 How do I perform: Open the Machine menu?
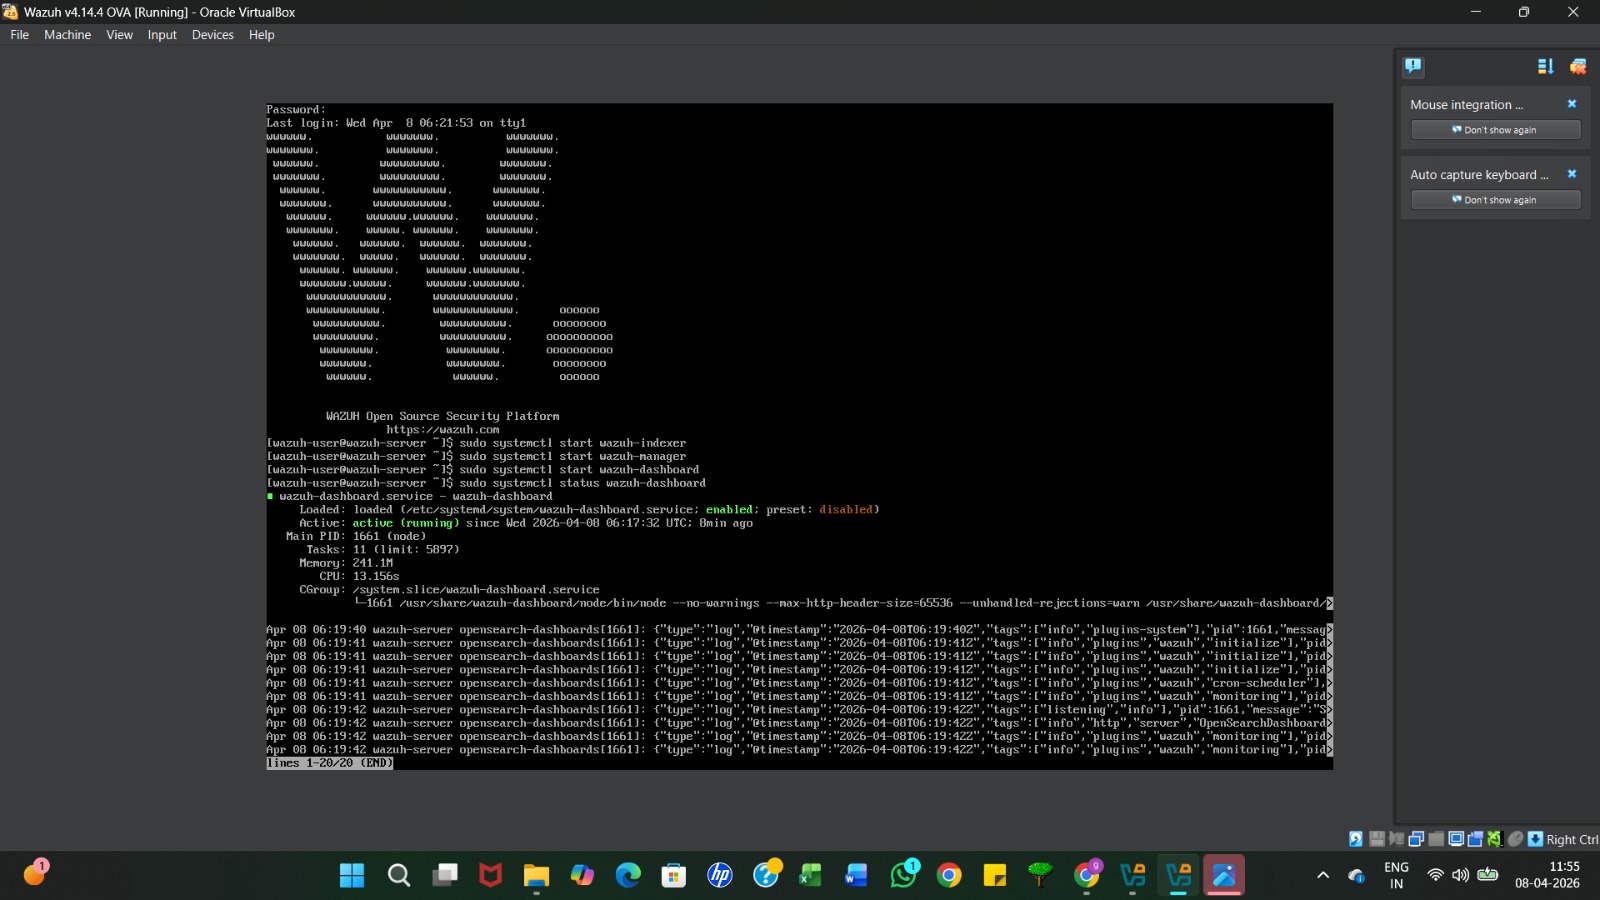[67, 35]
